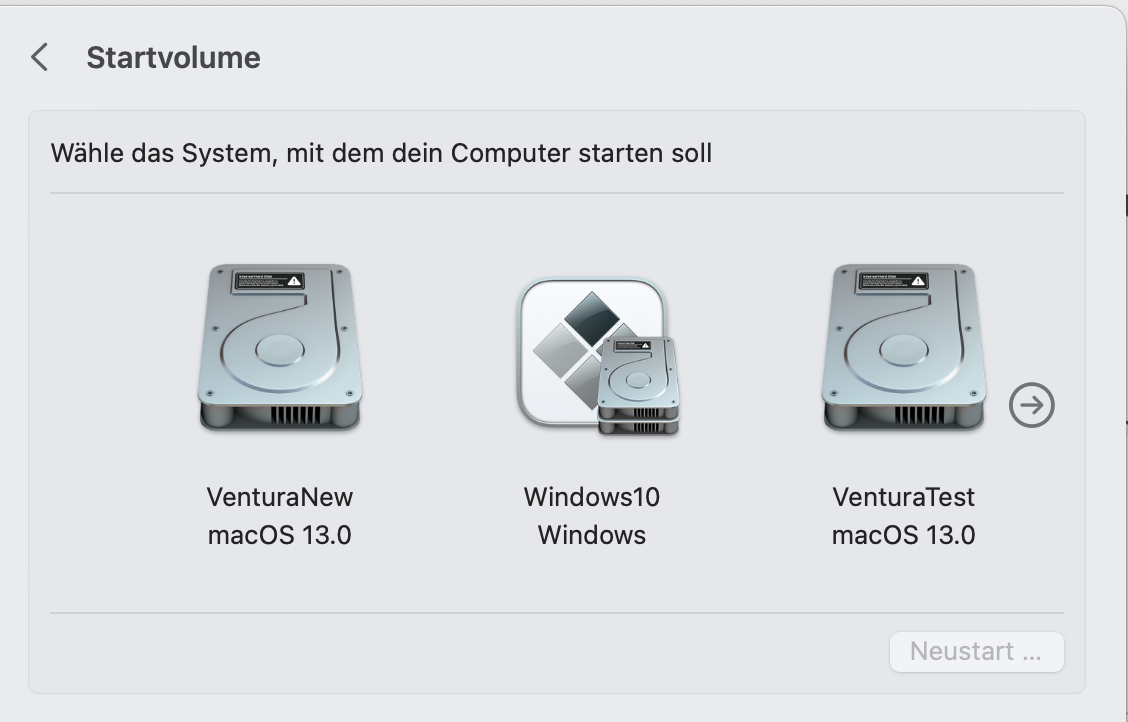Go back using the chevron arrow
Image resolution: width=1128 pixels, height=722 pixels.
click(40, 57)
